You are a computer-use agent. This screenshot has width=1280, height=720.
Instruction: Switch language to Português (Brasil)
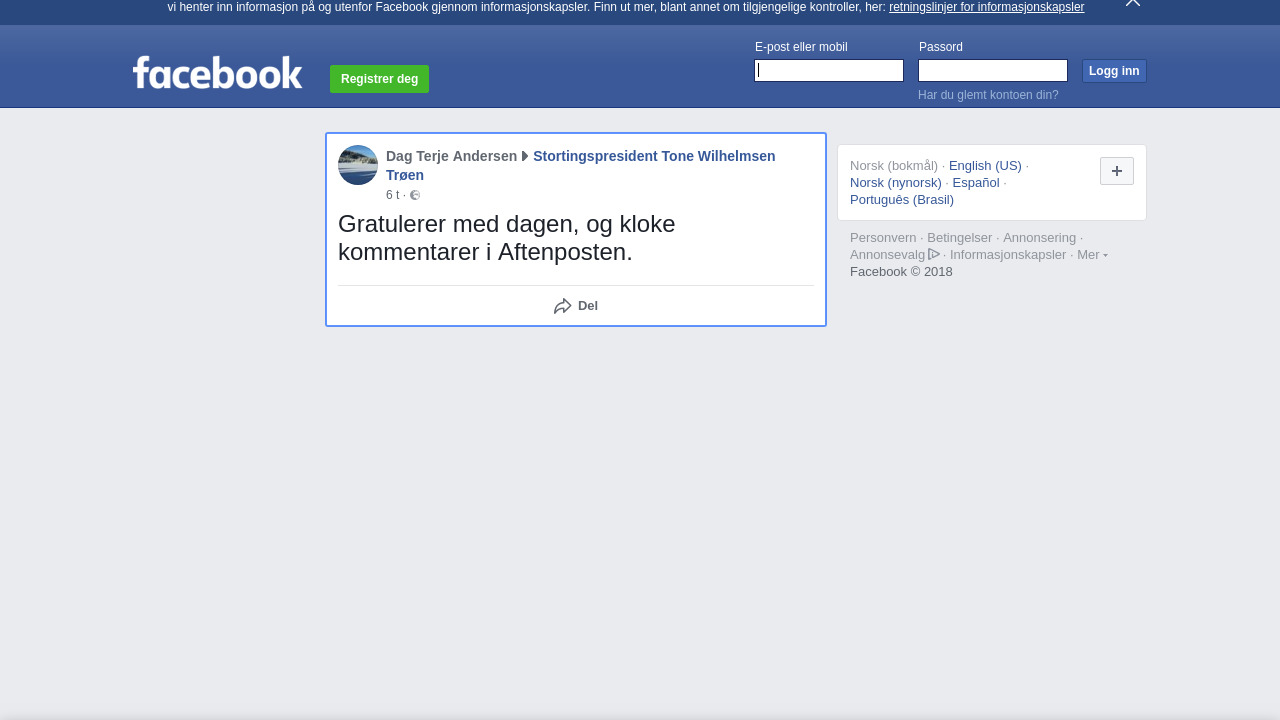(902, 200)
